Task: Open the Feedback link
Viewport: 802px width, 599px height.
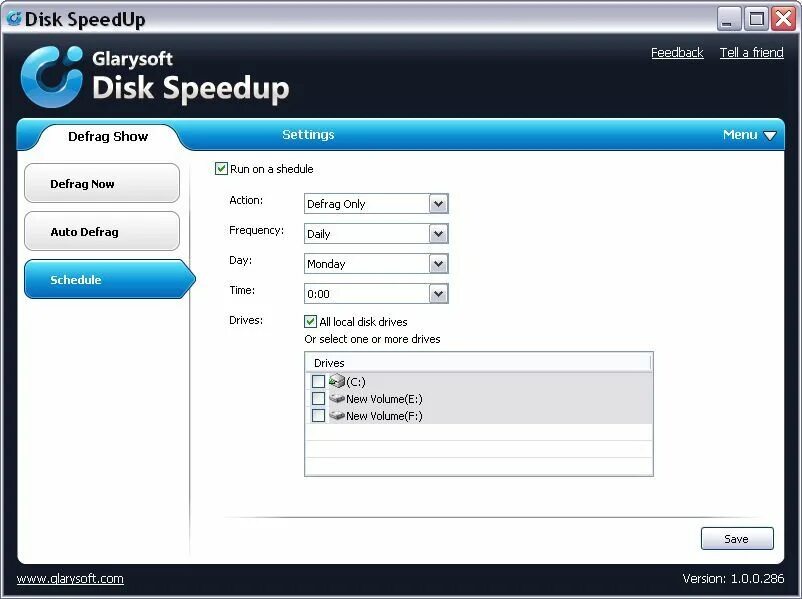Action: (677, 53)
